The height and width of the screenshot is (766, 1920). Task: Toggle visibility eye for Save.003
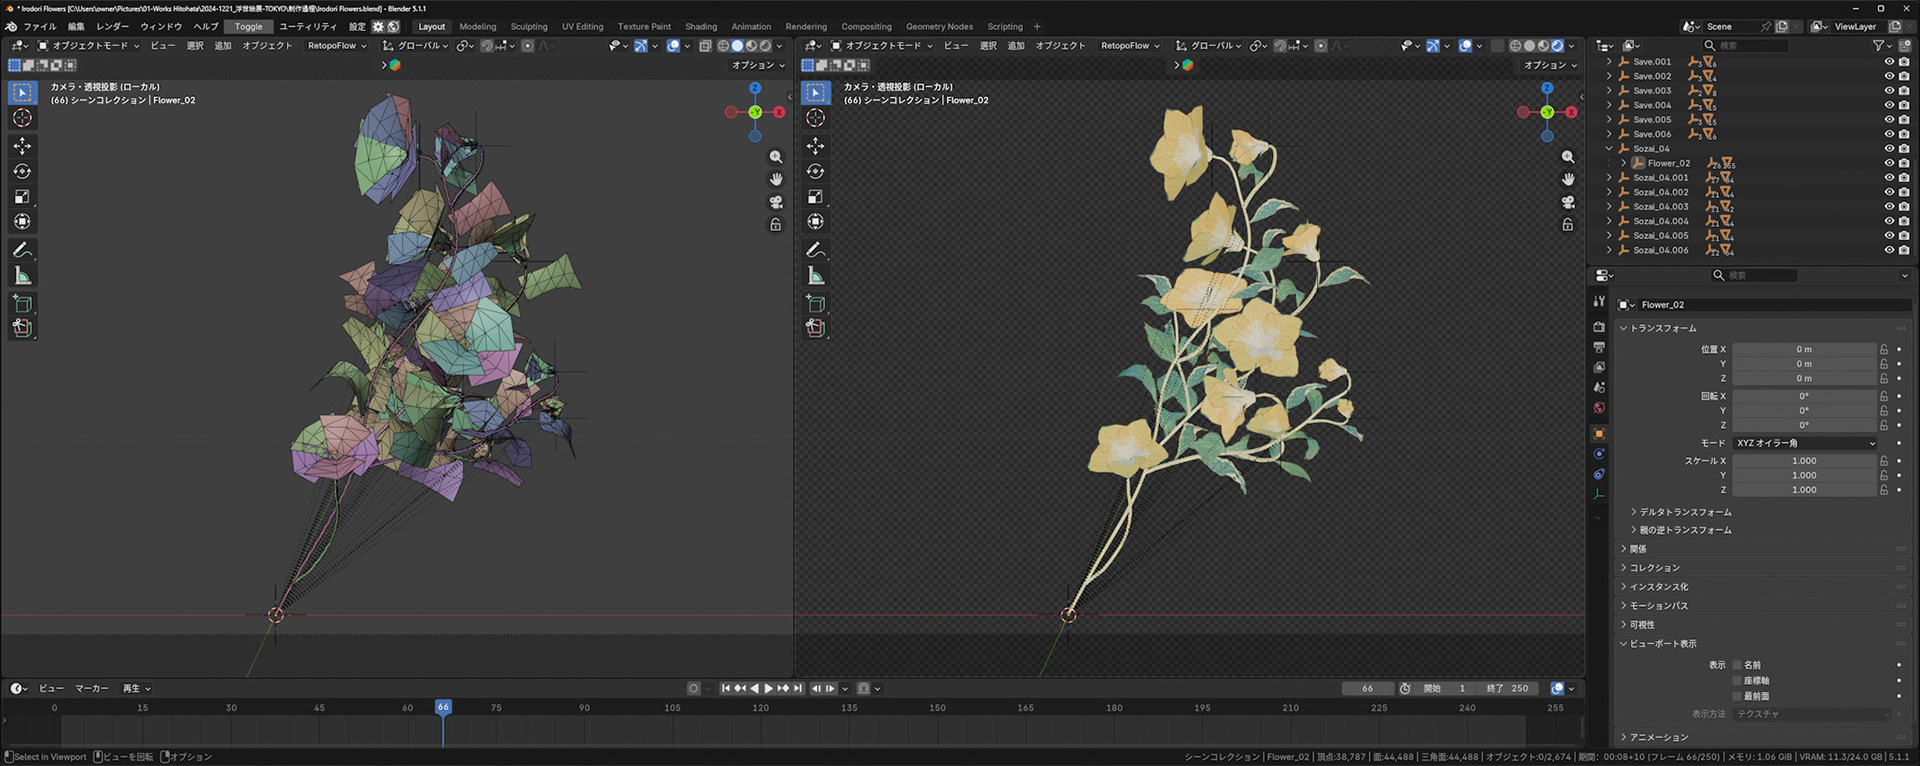1889,90
